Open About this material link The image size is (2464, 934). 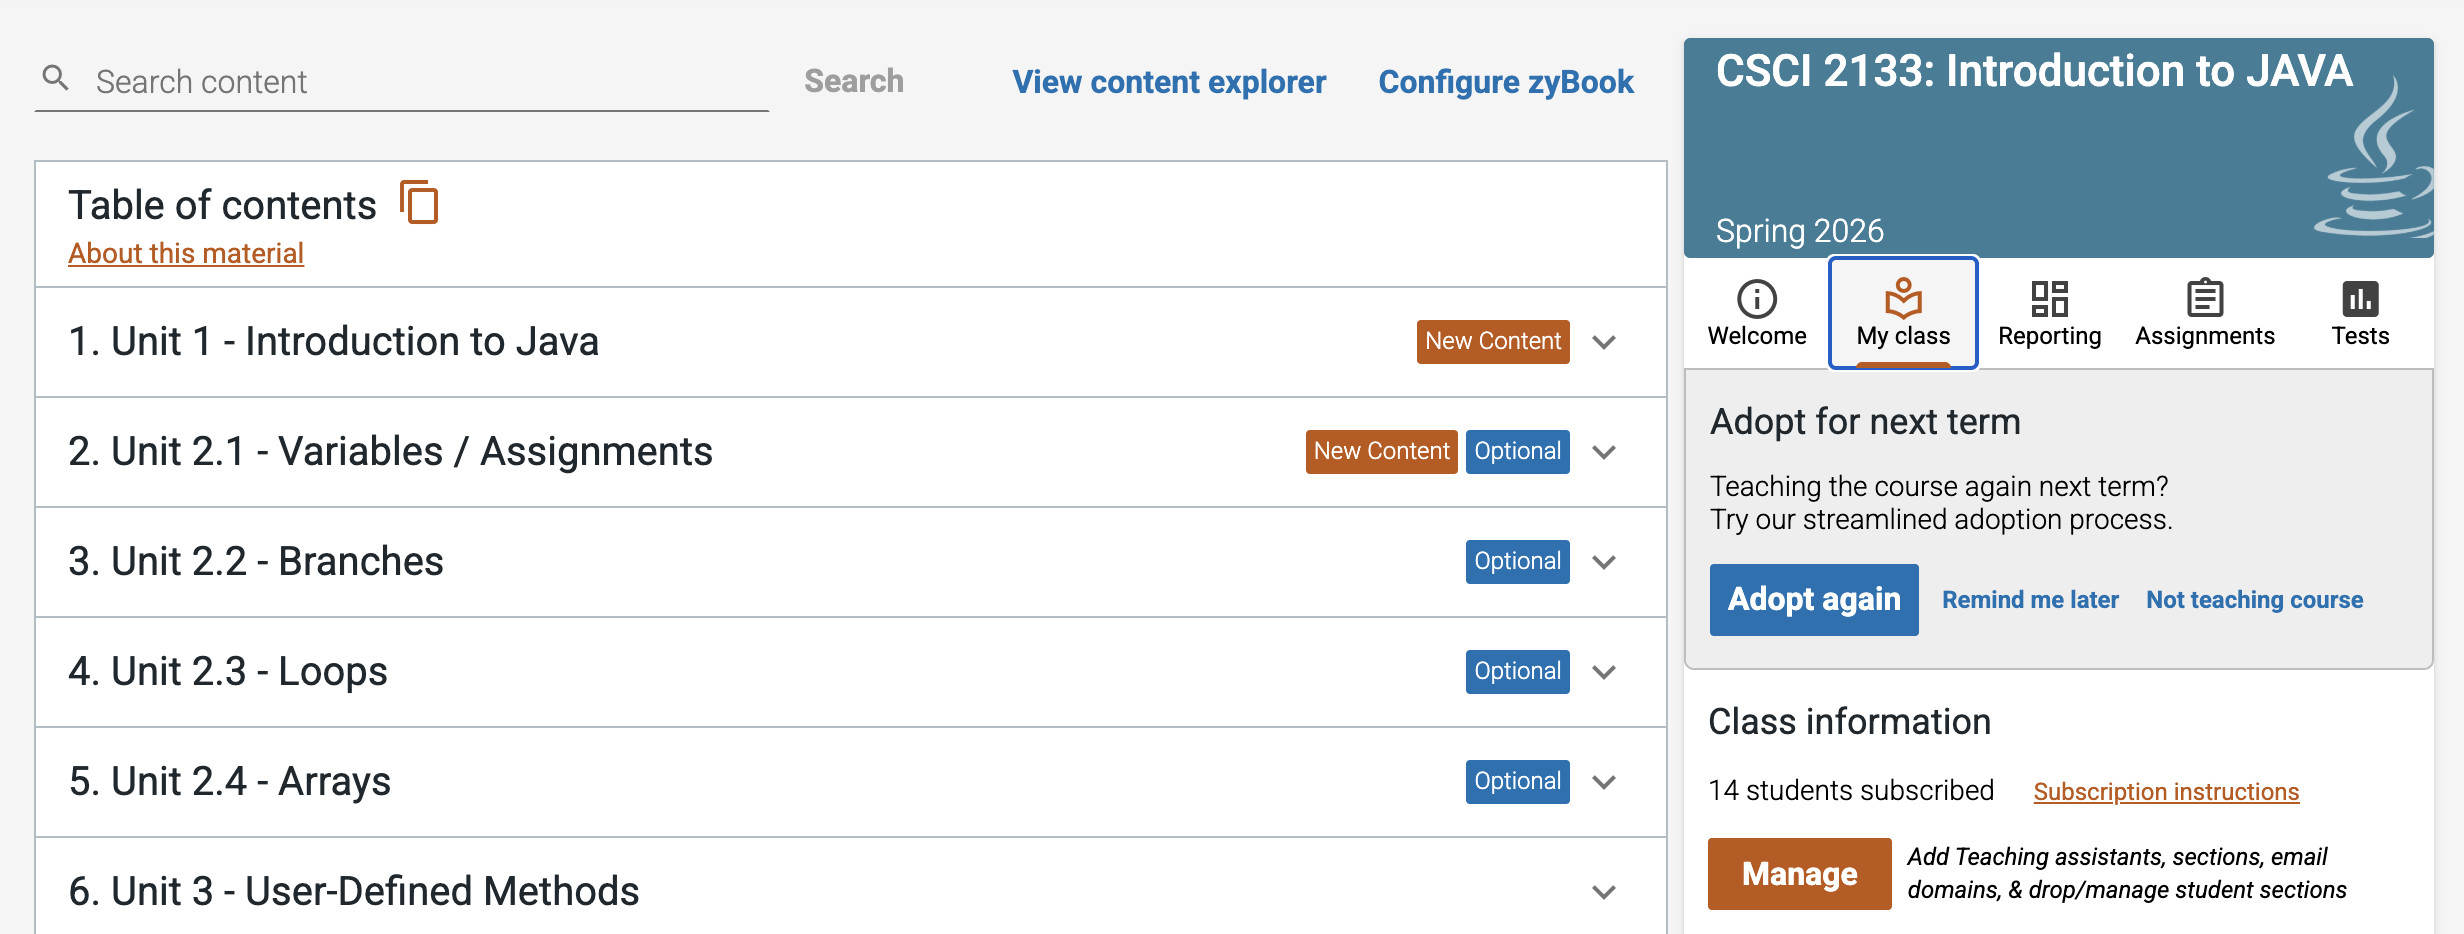pyautogui.click(x=186, y=253)
